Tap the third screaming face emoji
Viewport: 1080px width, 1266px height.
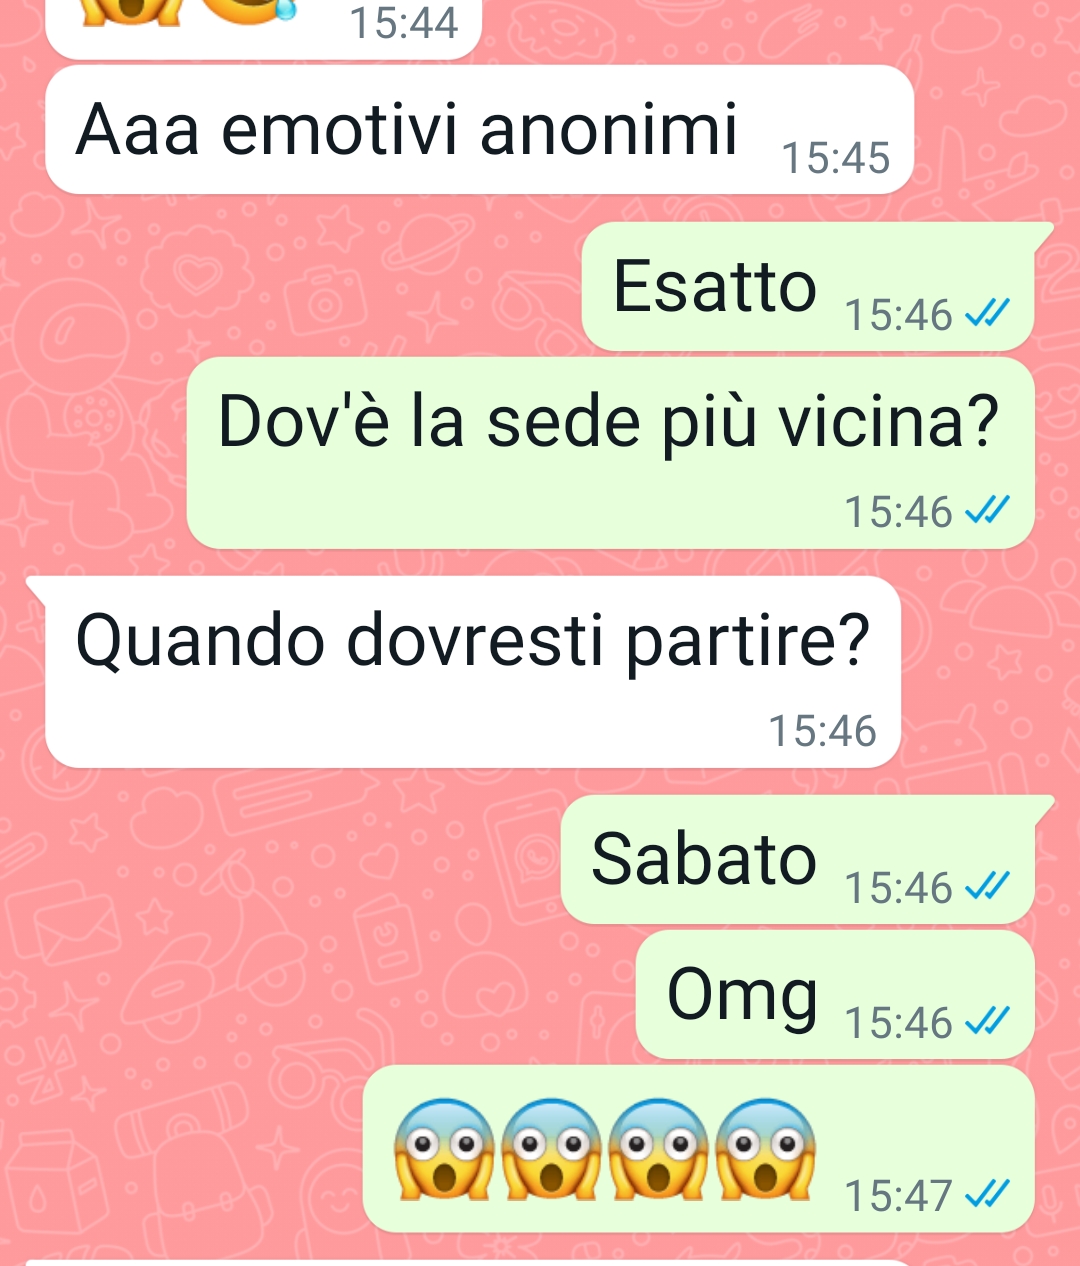point(657,1149)
